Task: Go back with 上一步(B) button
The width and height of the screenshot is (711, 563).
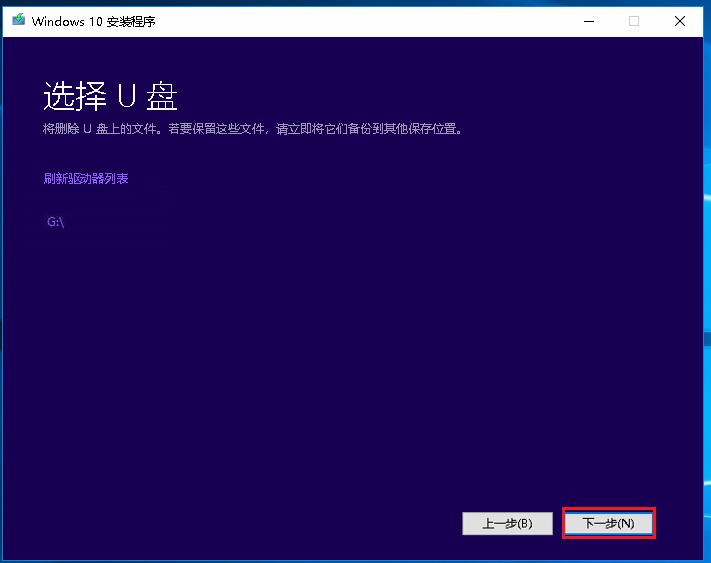Action: point(507,524)
